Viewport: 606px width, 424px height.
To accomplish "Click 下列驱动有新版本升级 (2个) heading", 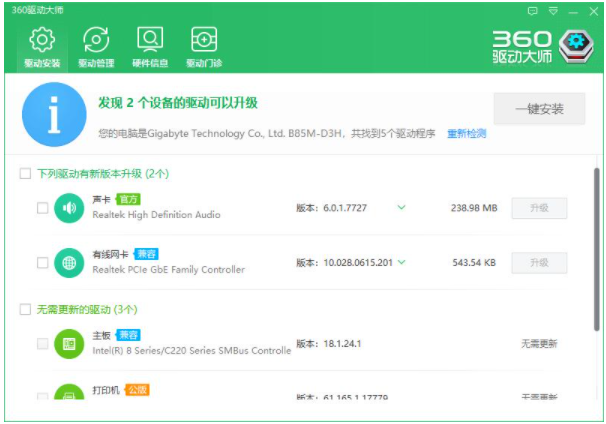I will pos(103,174).
